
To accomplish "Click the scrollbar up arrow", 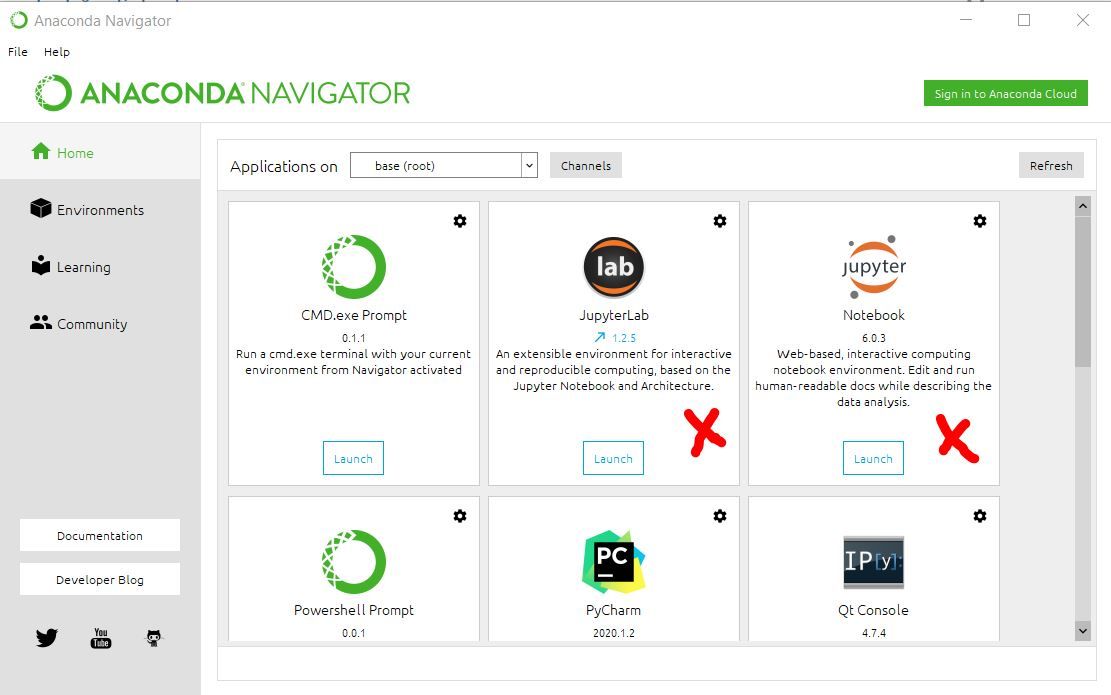I will (x=1083, y=206).
